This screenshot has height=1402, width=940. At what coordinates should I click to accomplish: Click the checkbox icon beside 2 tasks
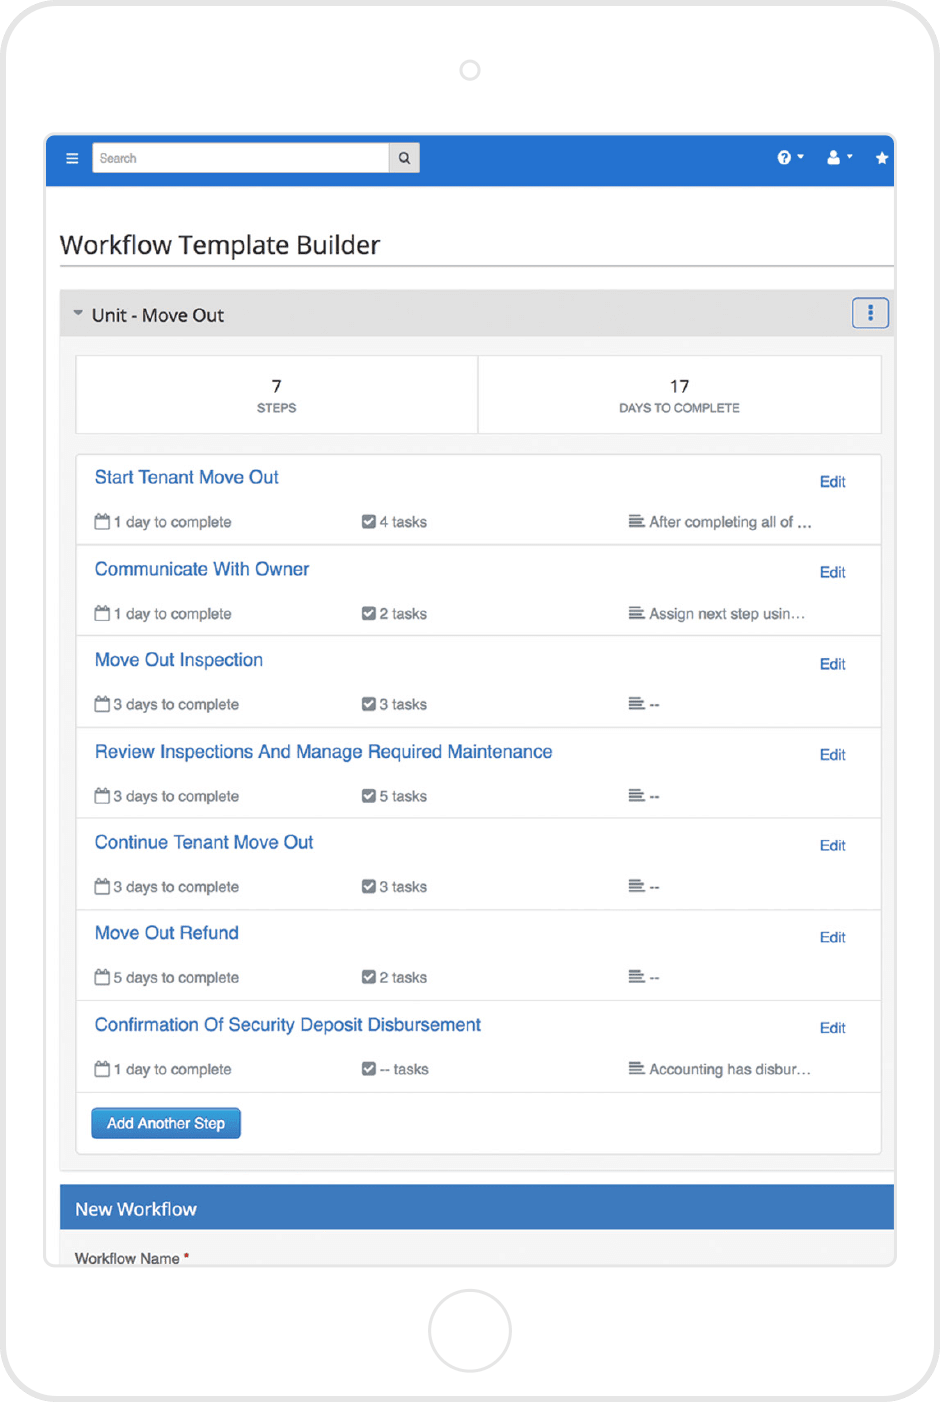coord(369,613)
